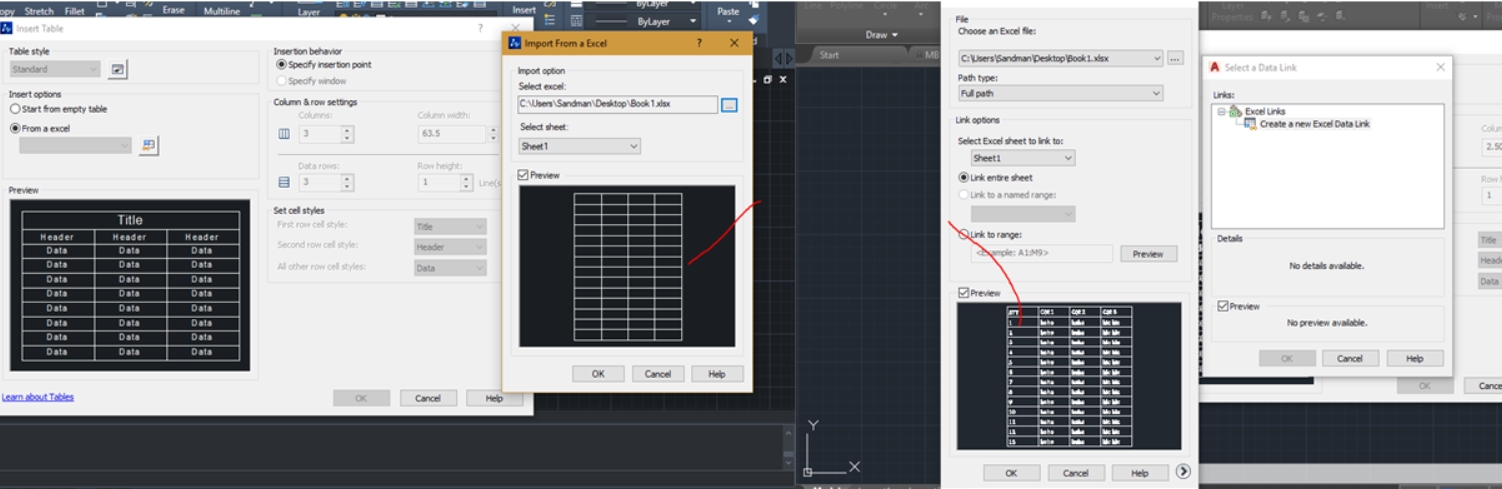Select Link entire sheet radio
This screenshot has height=489, width=1502.
[x=964, y=177]
